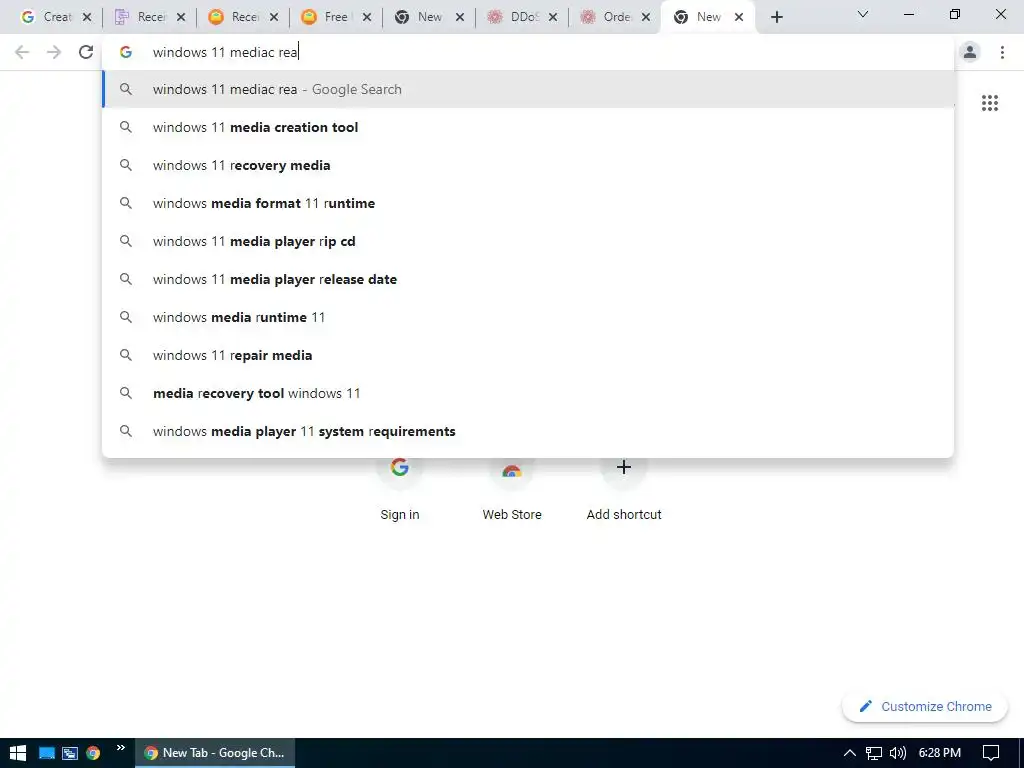Pick 'windows media format 11 runtime' suggestion

coord(528,203)
